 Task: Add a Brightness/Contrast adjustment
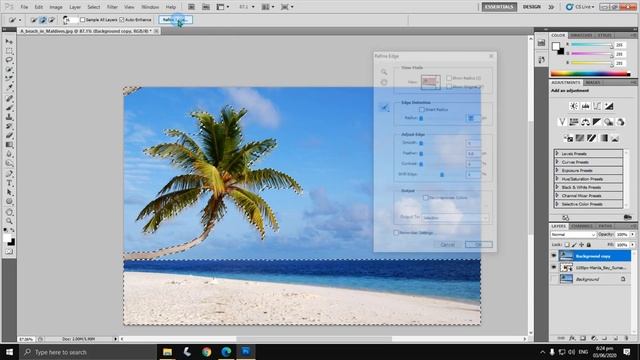[573, 106]
